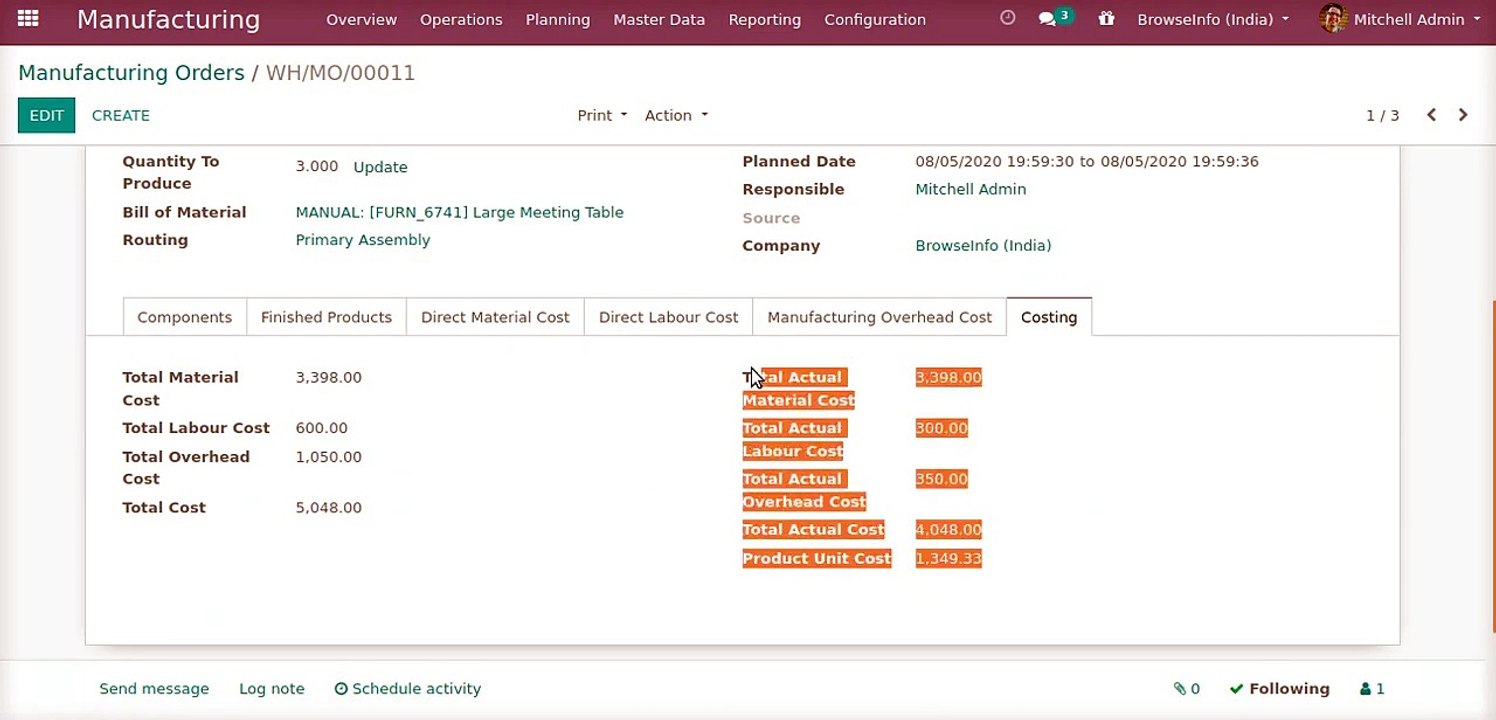The width and height of the screenshot is (1496, 720).
Task: Open Mitchell Admin responsible link
Action: point(970,189)
